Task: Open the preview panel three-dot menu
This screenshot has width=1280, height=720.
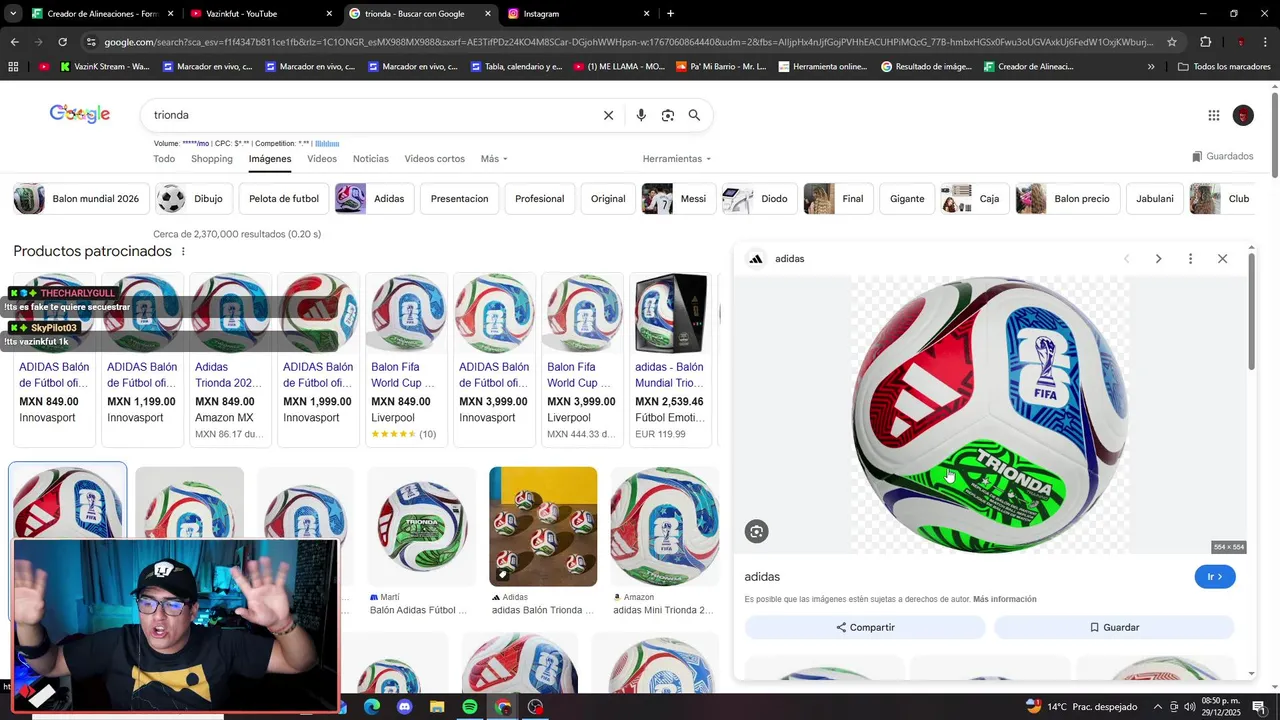Action: click(1190, 259)
